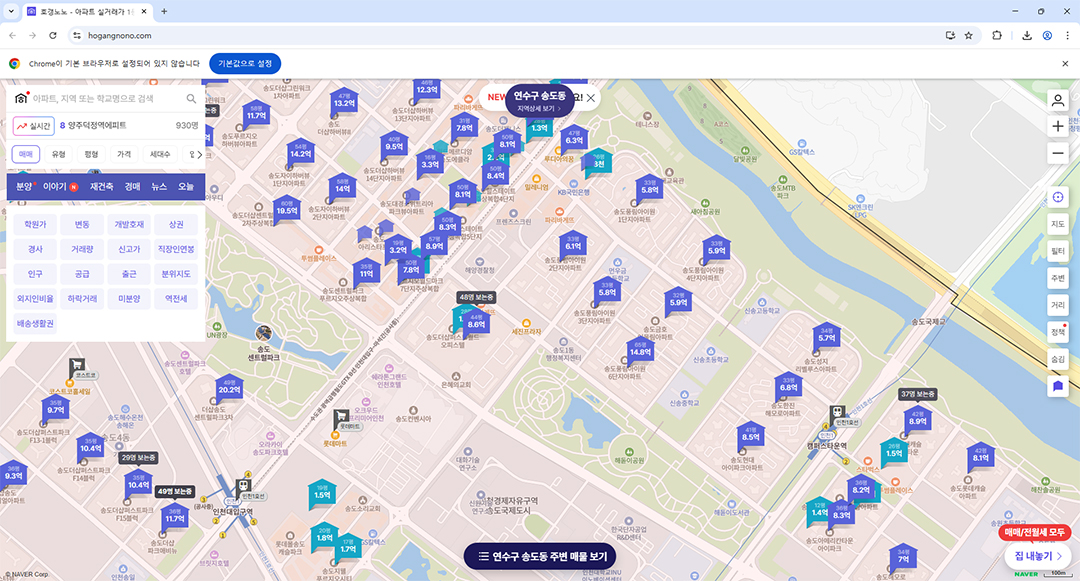
Task: Expand more filters with the right chevron
Action: point(200,155)
